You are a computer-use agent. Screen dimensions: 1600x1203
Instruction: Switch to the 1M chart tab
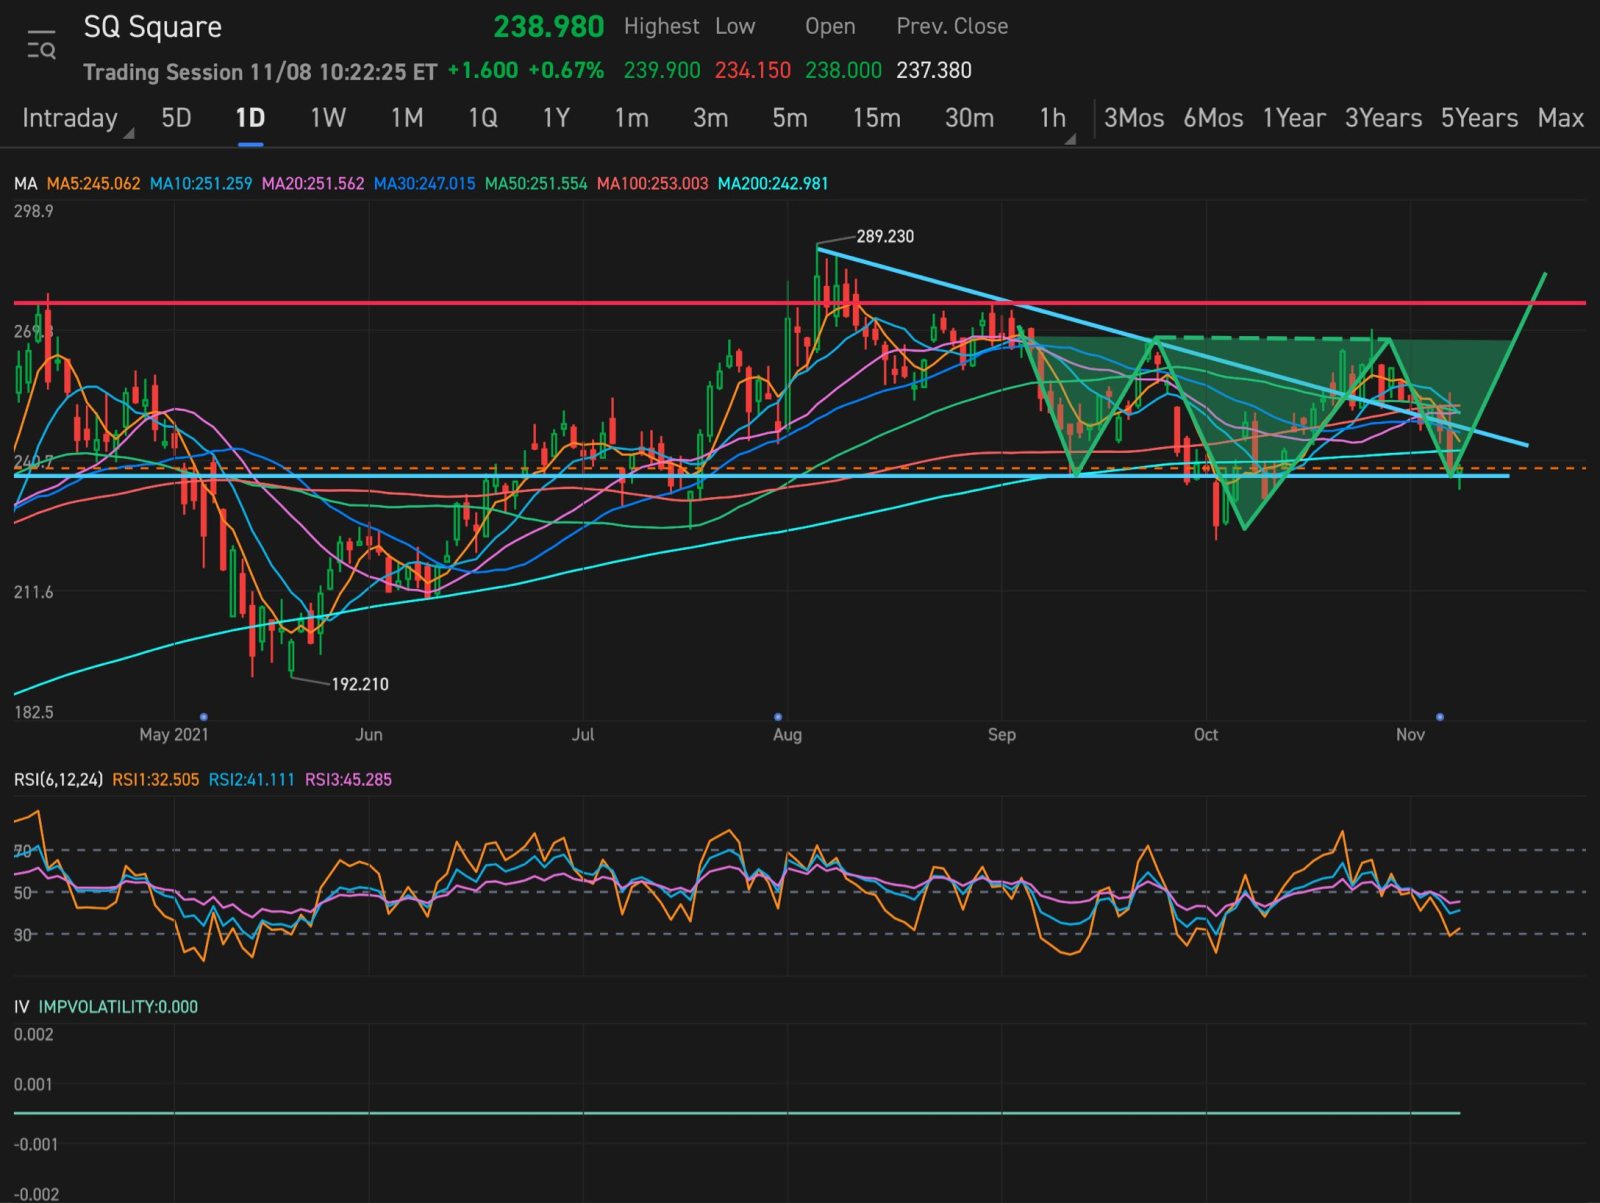click(x=407, y=118)
